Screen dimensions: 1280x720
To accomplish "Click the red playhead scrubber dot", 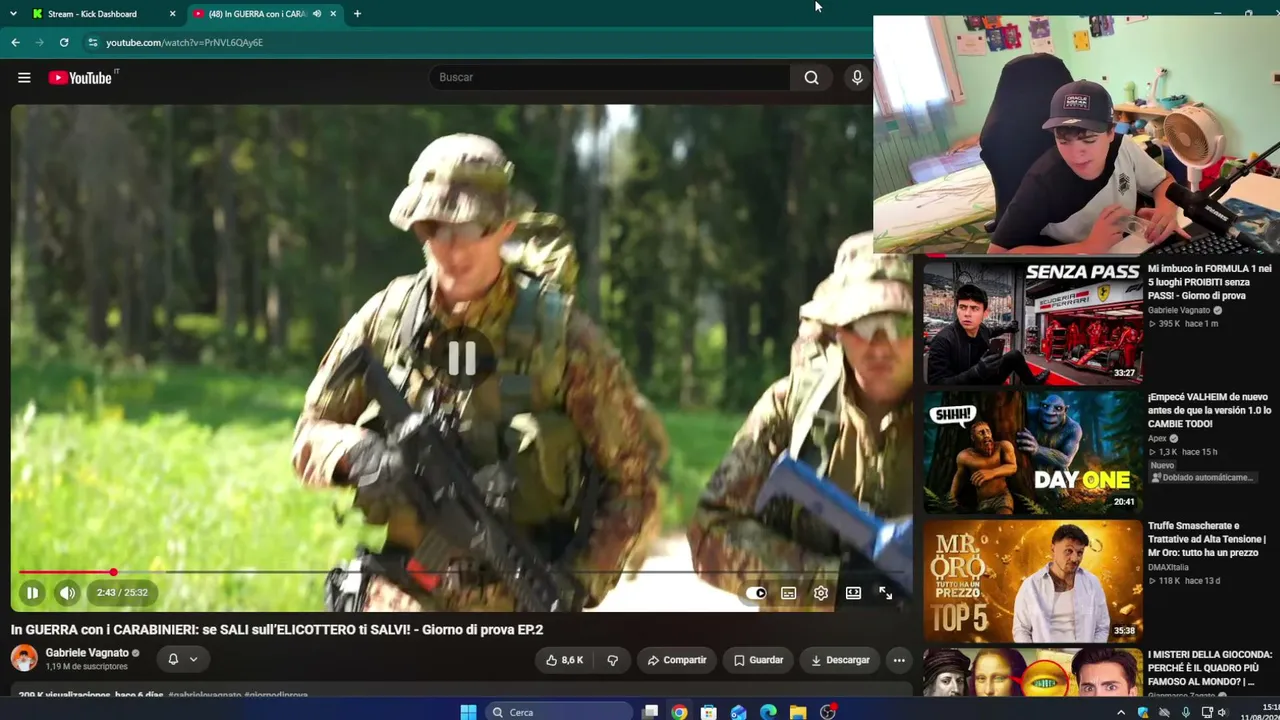I will tap(113, 572).
